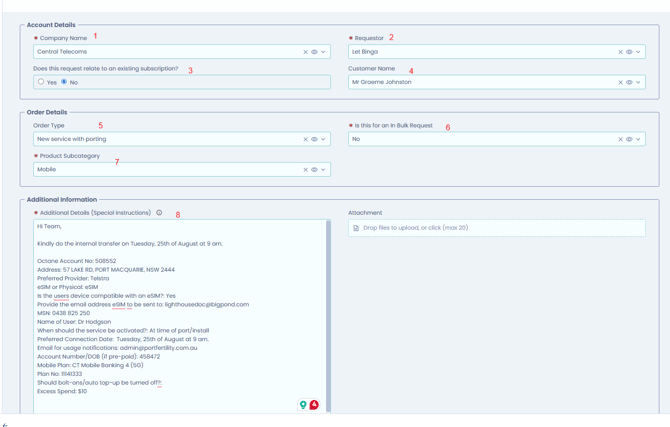Click the Attachment drop zone to upload files
This screenshot has height=427, width=670.
point(497,228)
